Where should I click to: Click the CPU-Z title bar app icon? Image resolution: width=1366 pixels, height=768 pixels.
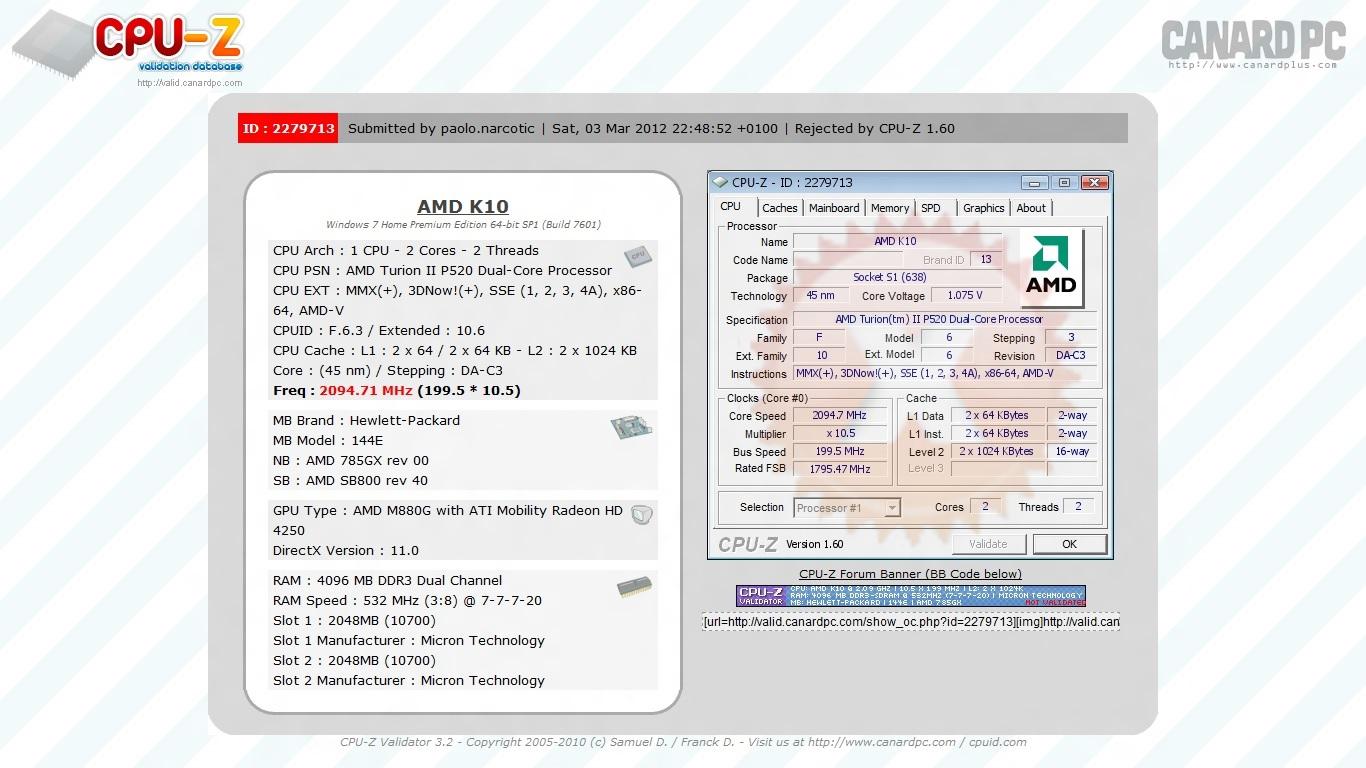[x=720, y=183]
